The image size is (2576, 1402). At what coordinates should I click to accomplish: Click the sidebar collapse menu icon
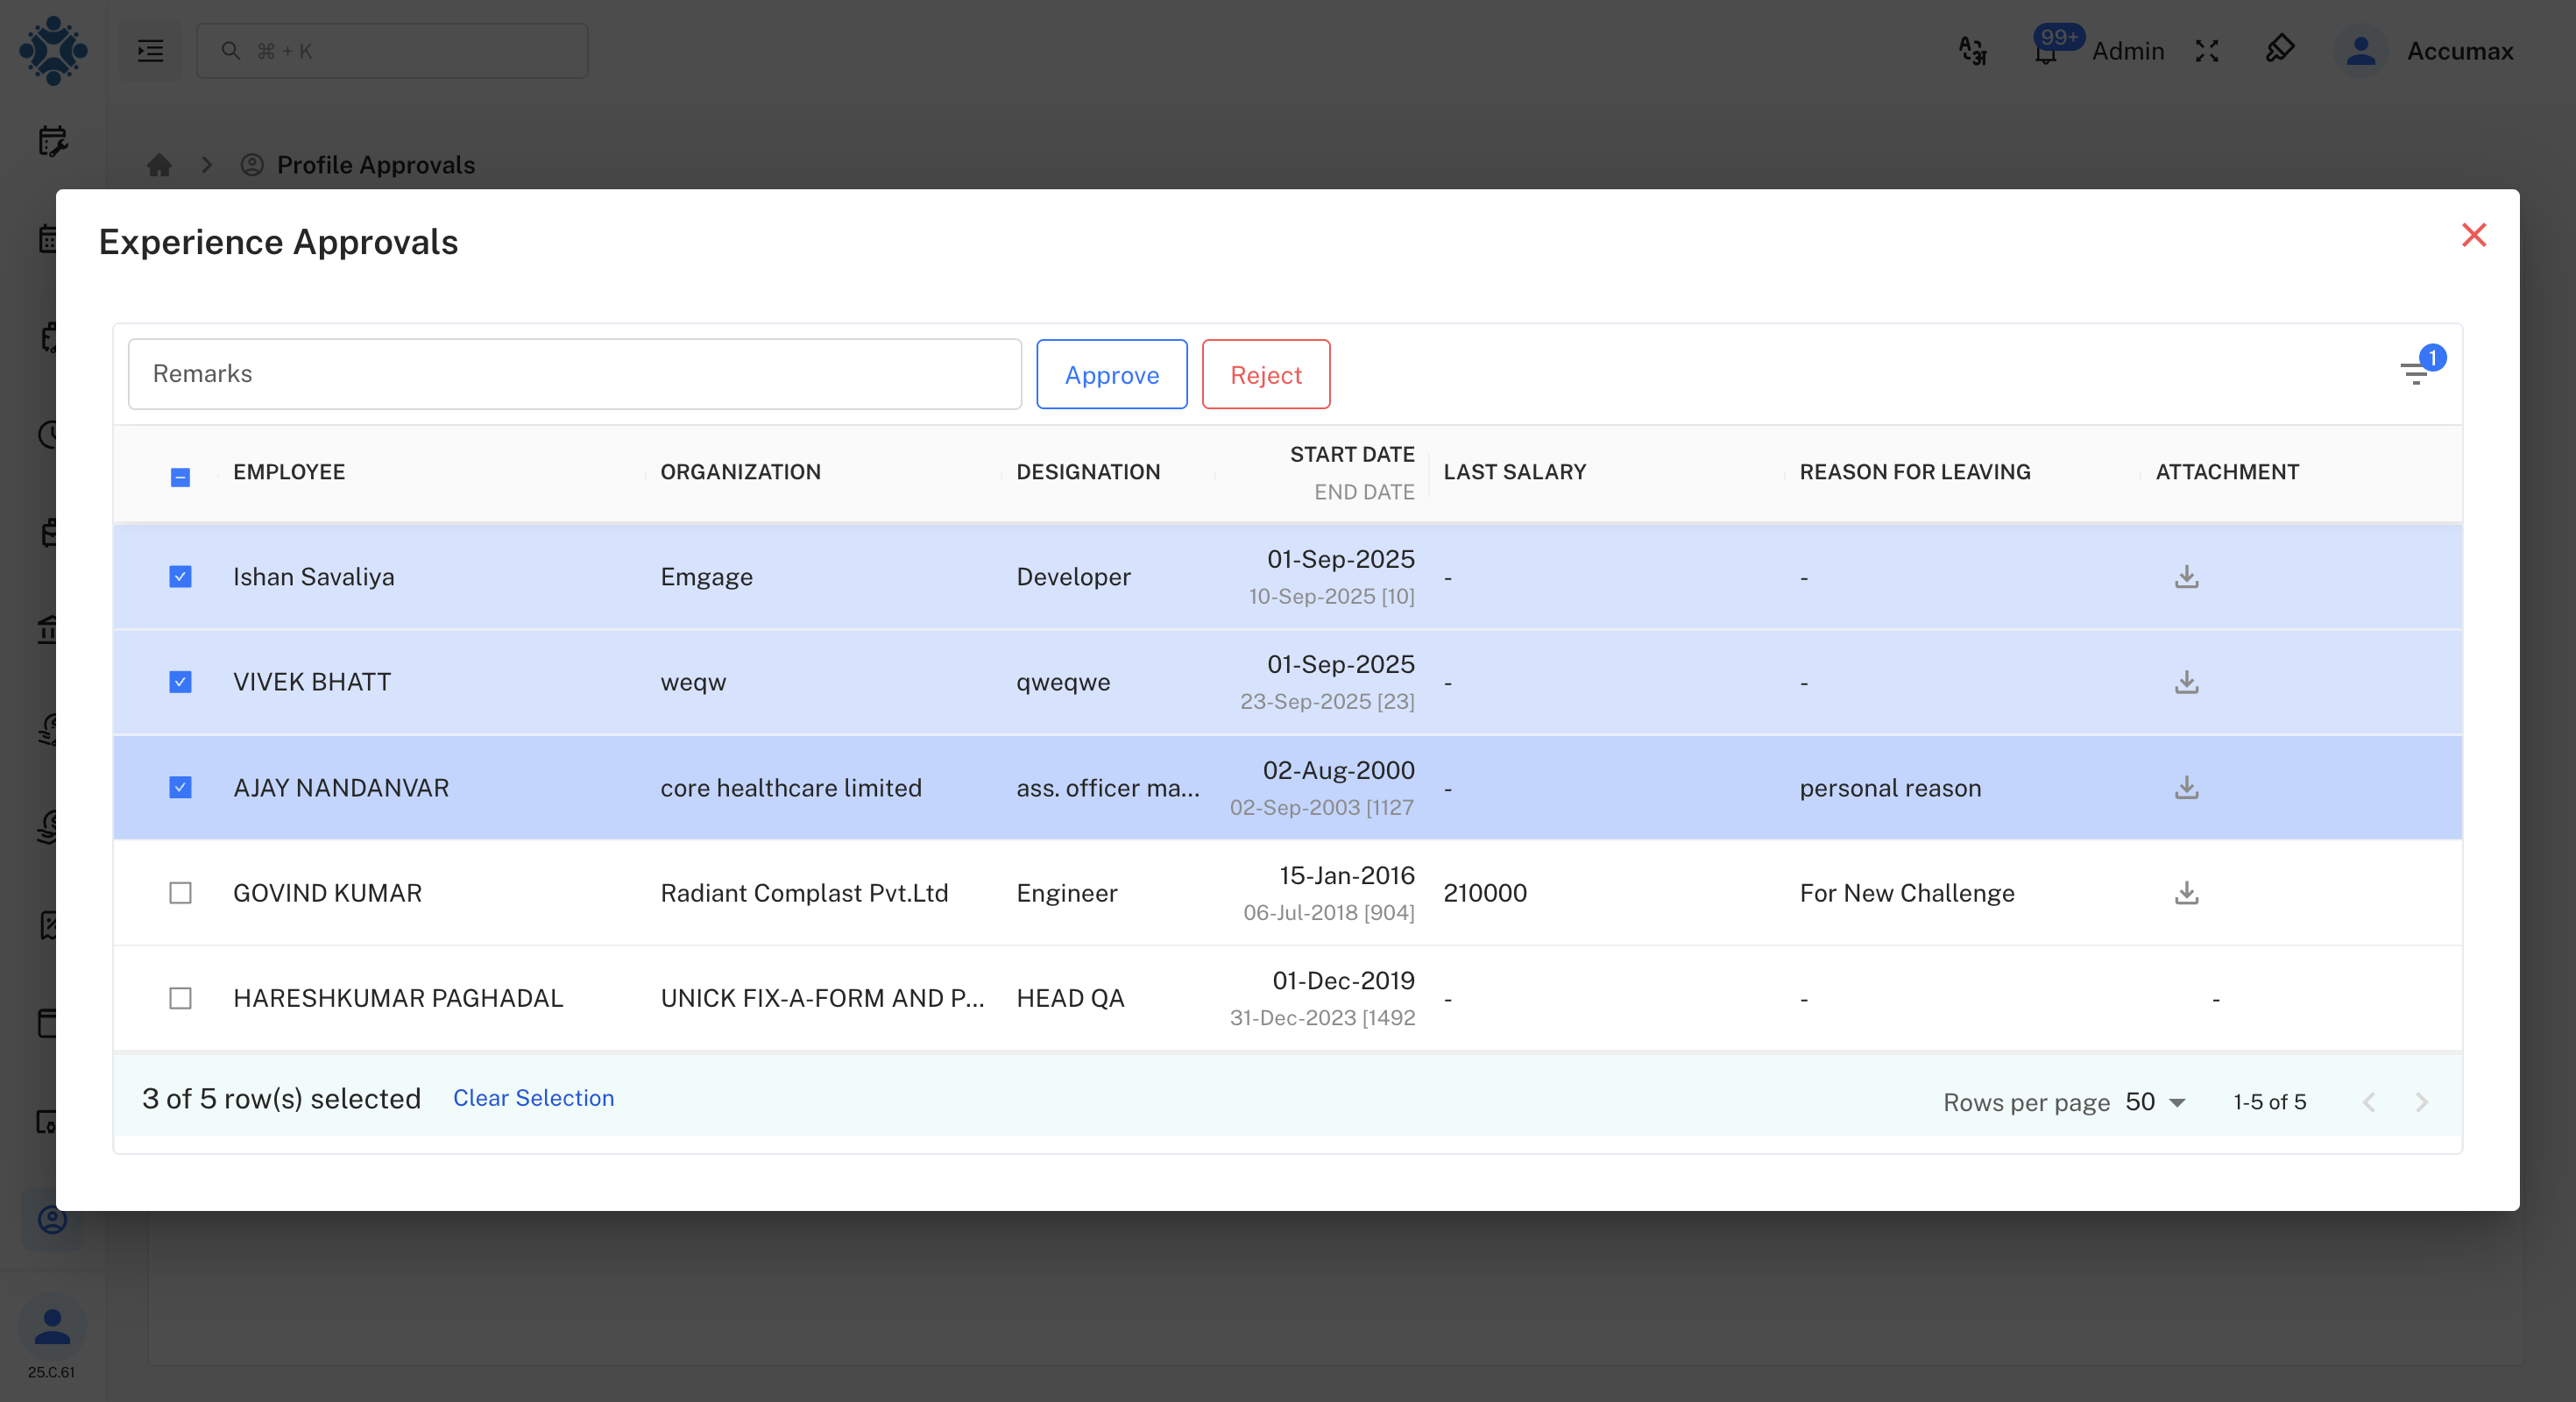click(x=150, y=51)
